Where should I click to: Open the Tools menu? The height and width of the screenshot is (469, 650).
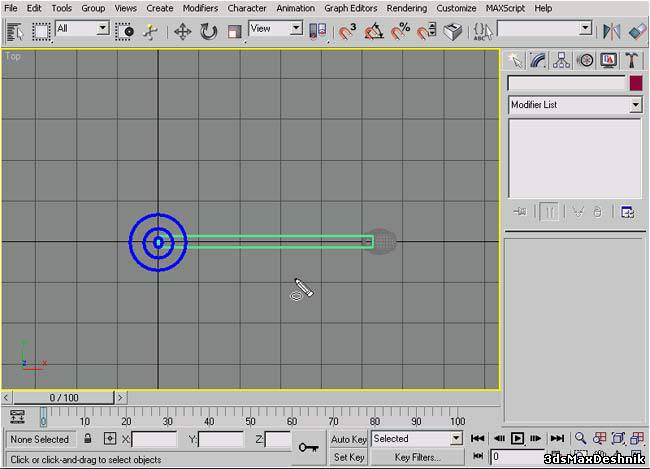(61, 8)
